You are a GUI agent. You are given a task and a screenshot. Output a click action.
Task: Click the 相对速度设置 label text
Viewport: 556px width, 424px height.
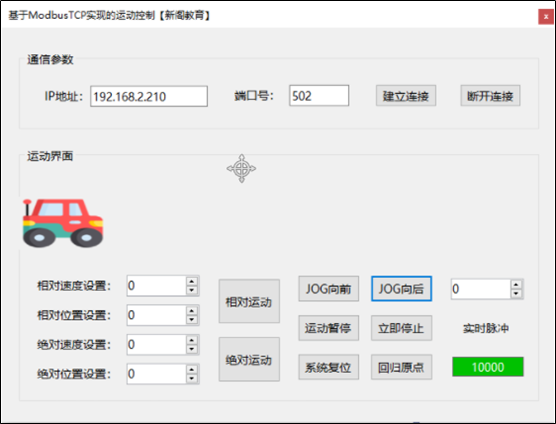pos(74,286)
